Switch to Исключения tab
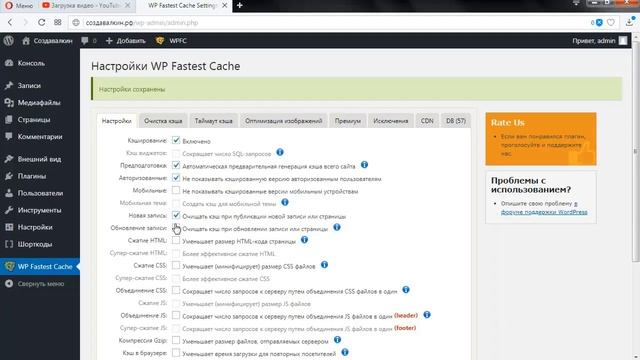This screenshot has height=360, width=640. 391,121
